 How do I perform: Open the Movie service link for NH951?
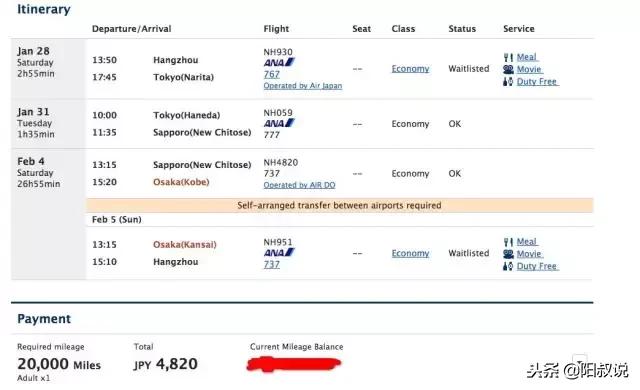coord(529,254)
